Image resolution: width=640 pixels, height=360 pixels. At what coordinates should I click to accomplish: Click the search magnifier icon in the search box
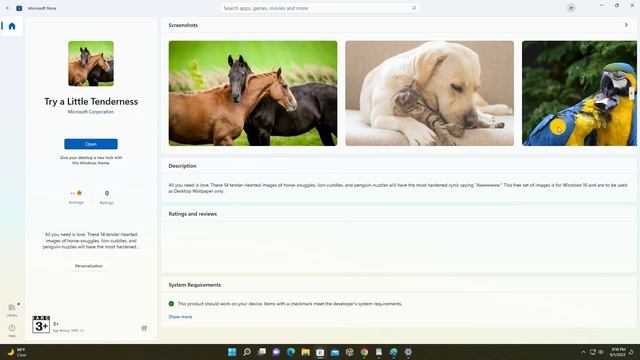coord(413,8)
